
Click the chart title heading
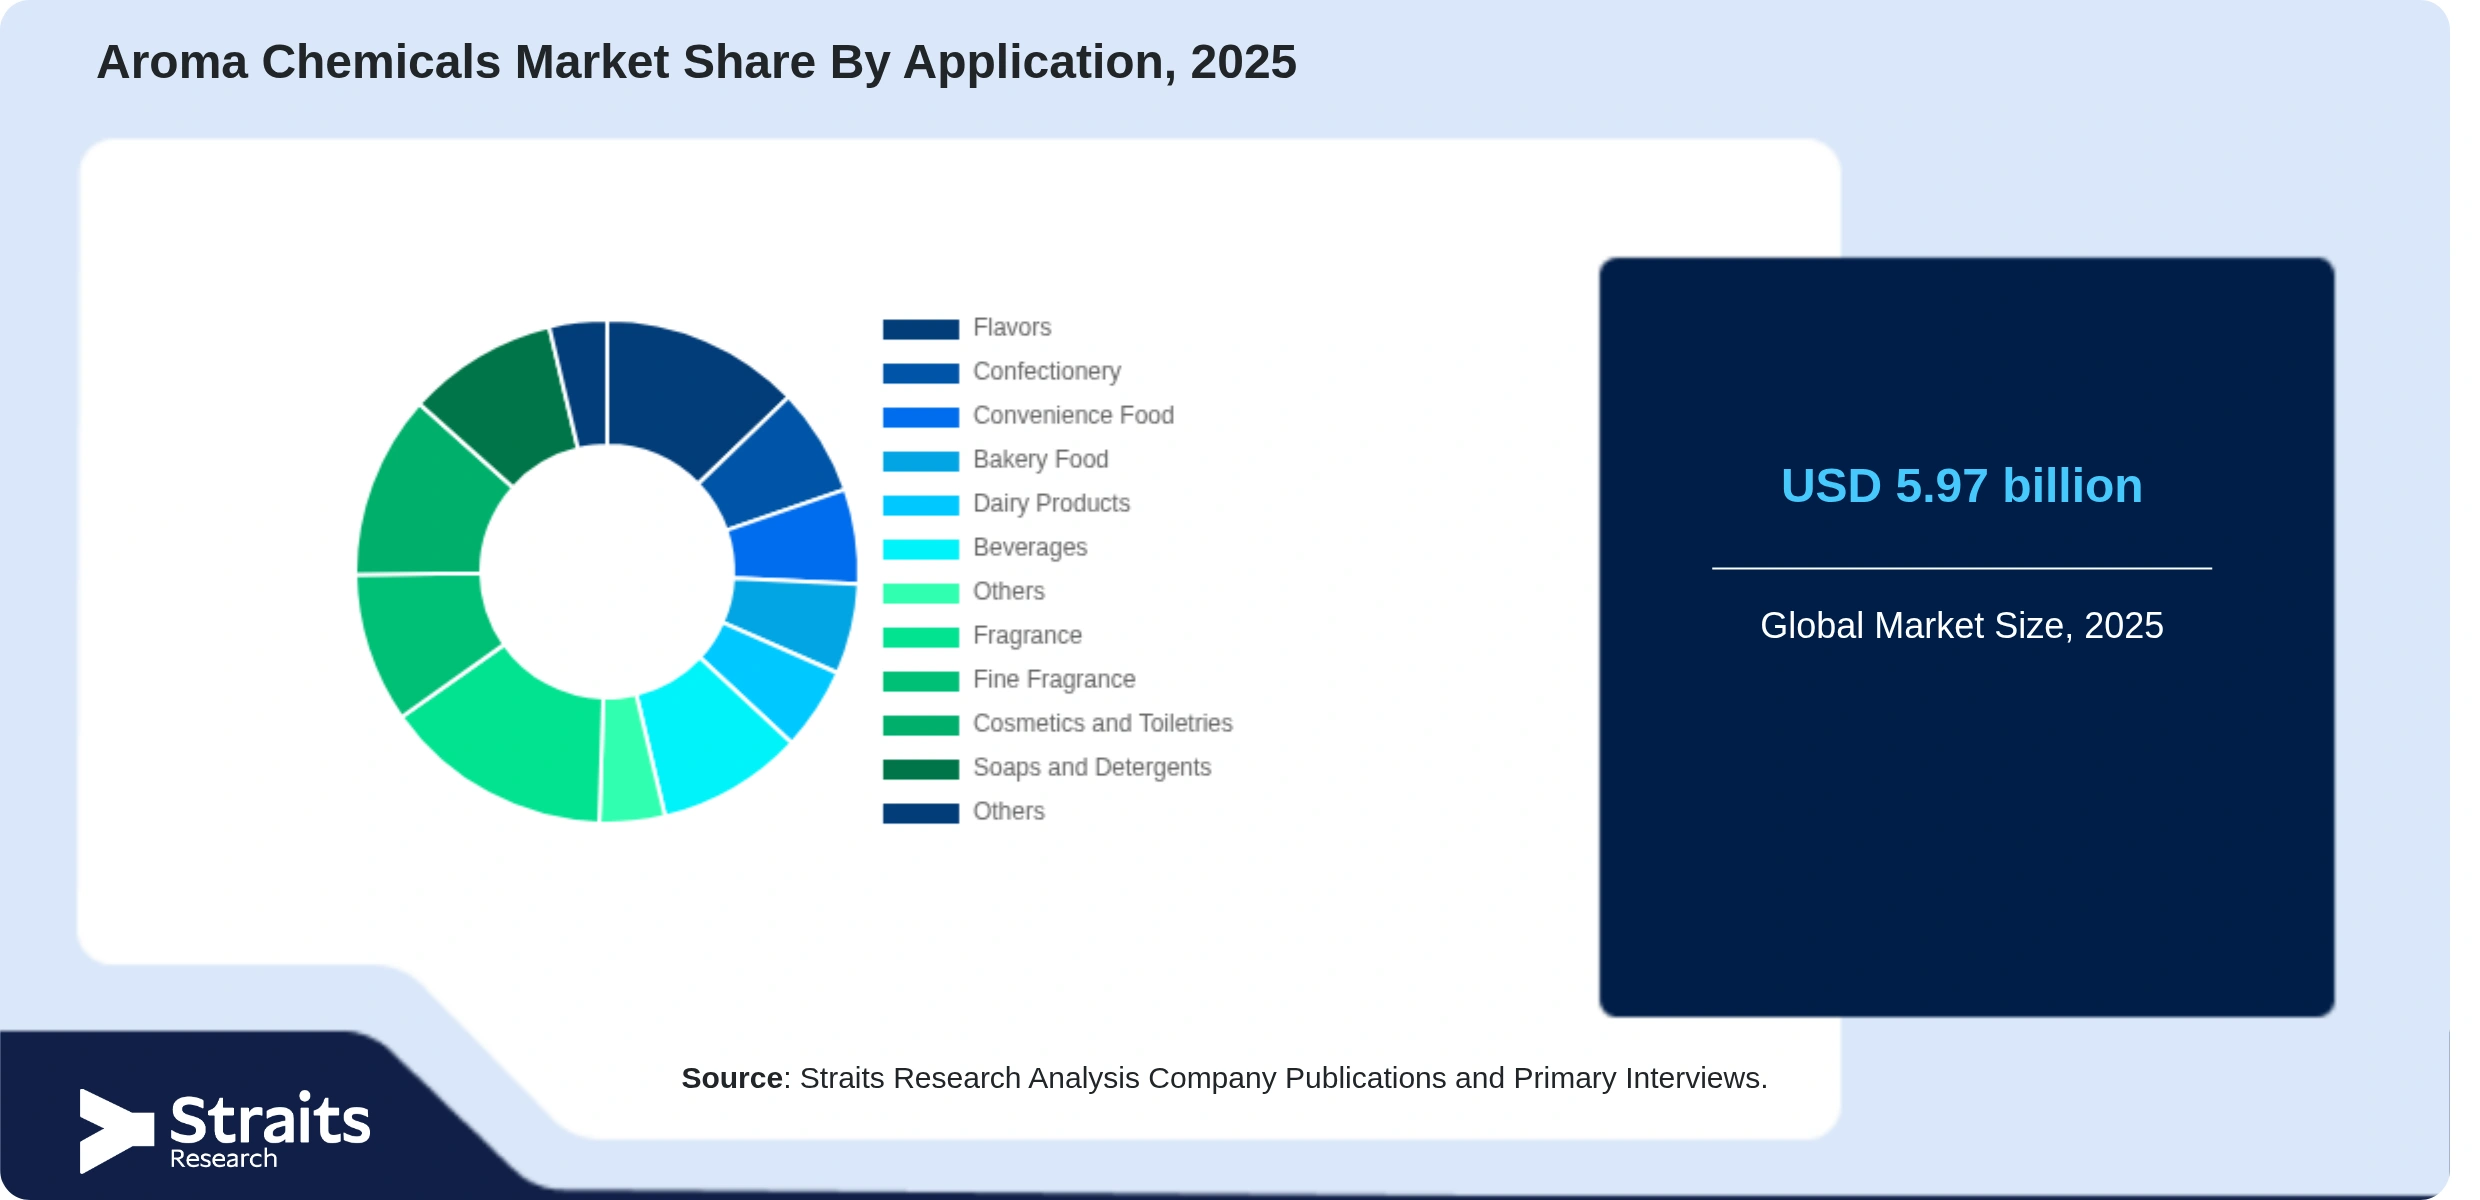pos(696,62)
